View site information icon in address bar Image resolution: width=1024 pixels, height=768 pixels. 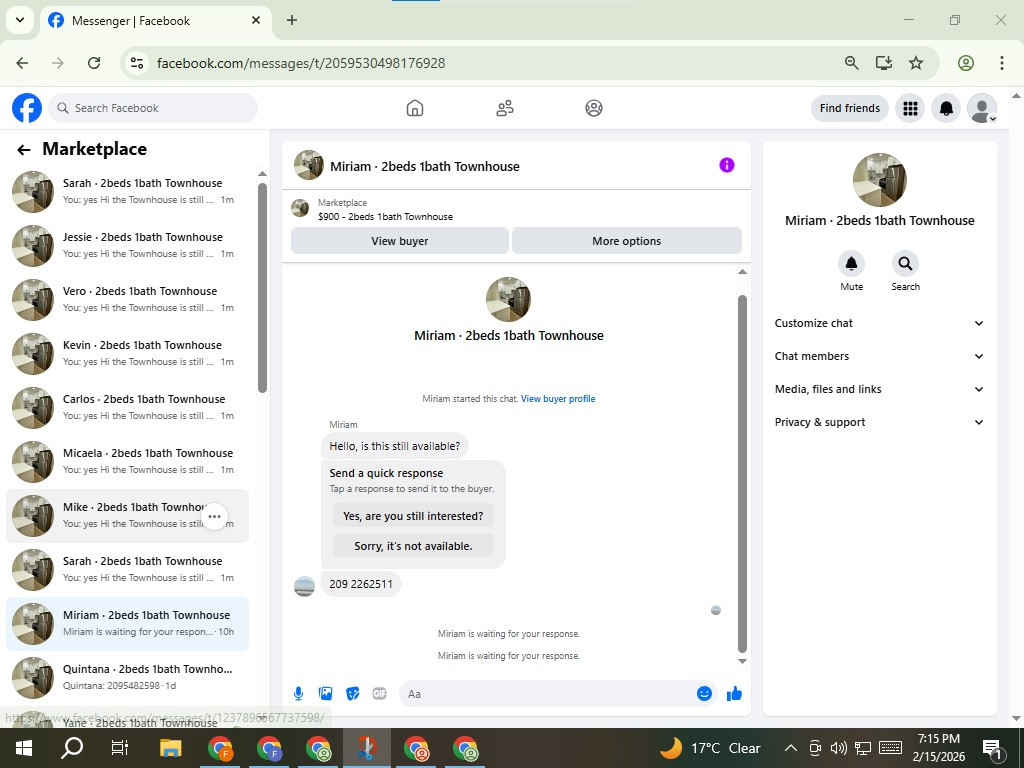click(137, 63)
